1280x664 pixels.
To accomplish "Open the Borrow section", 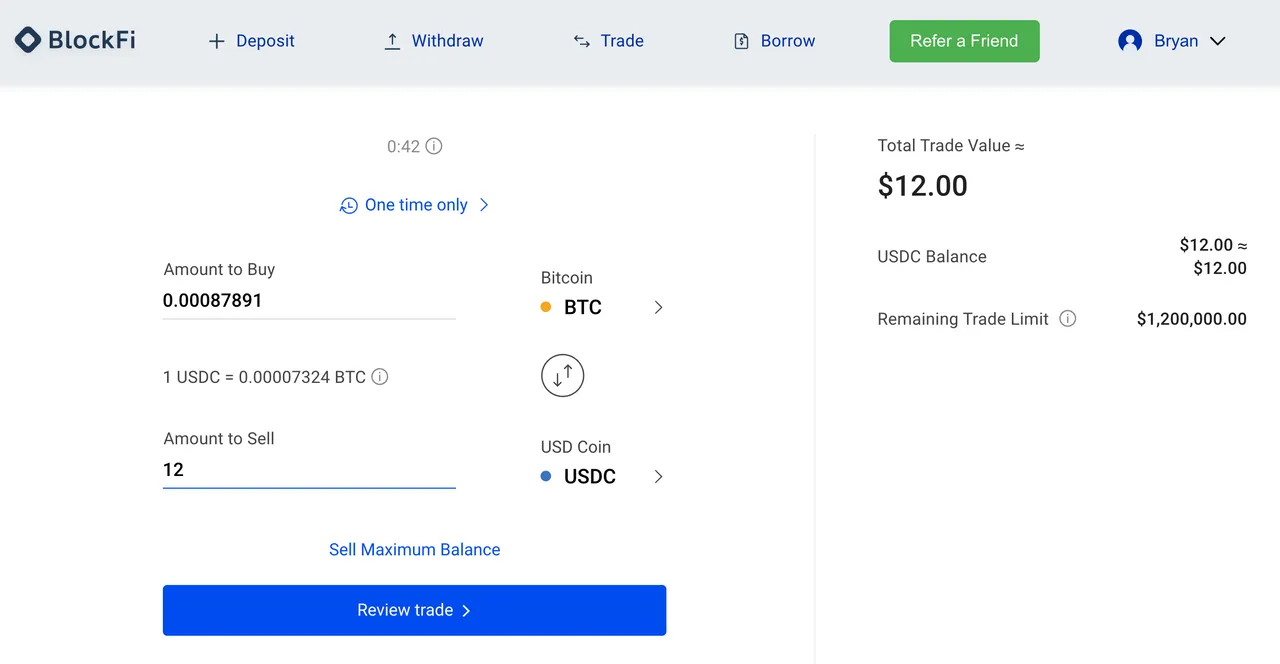I will pyautogui.click(x=774, y=41).
